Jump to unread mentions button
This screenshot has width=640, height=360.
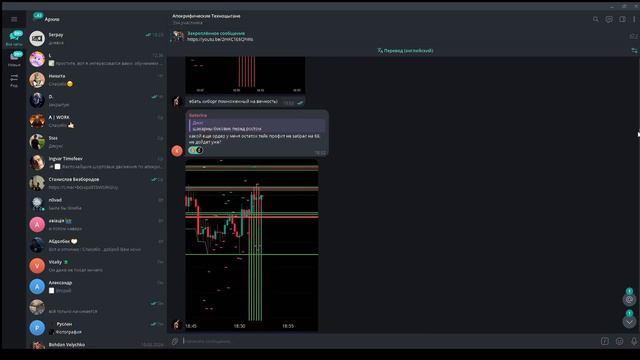pyautogui.click(x=629, y=299)
